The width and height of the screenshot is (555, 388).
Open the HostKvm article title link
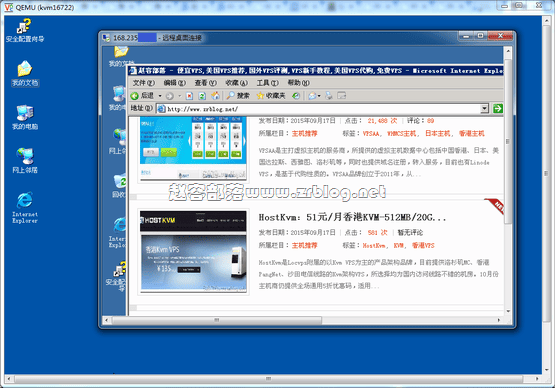pos(352,217)
